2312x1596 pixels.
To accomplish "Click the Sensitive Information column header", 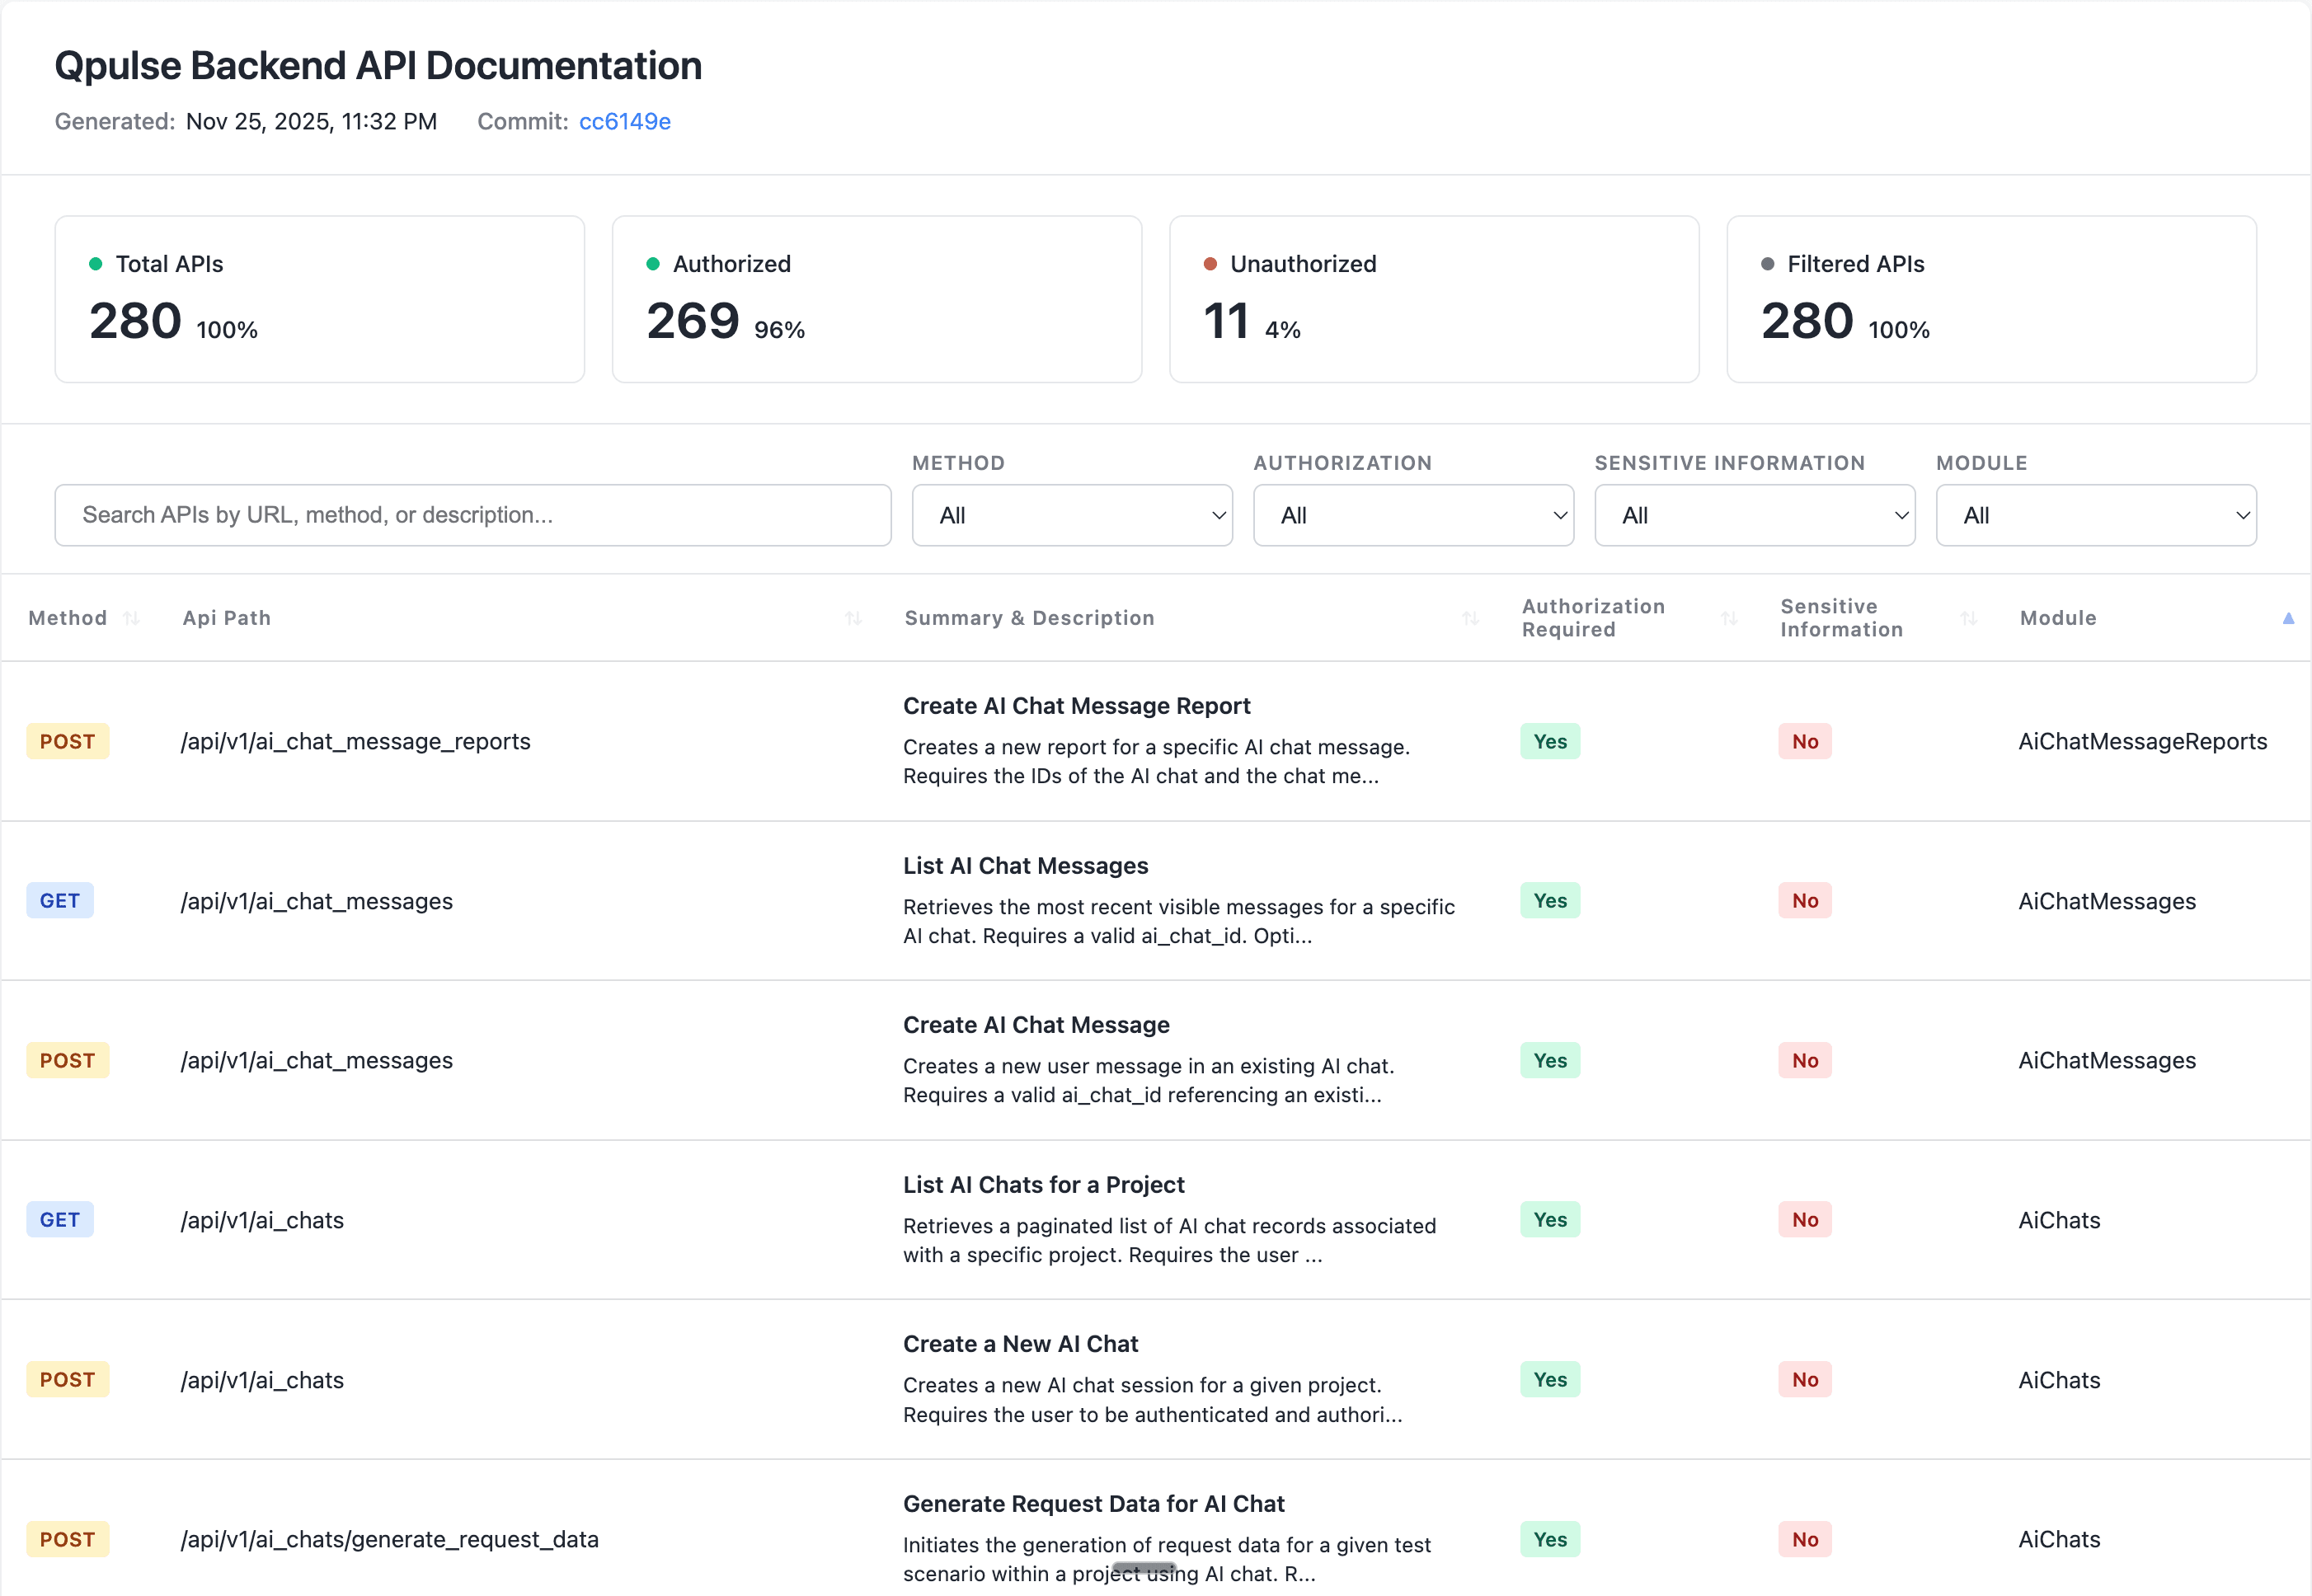I will pyautogui.click(x=1841, y=618).
